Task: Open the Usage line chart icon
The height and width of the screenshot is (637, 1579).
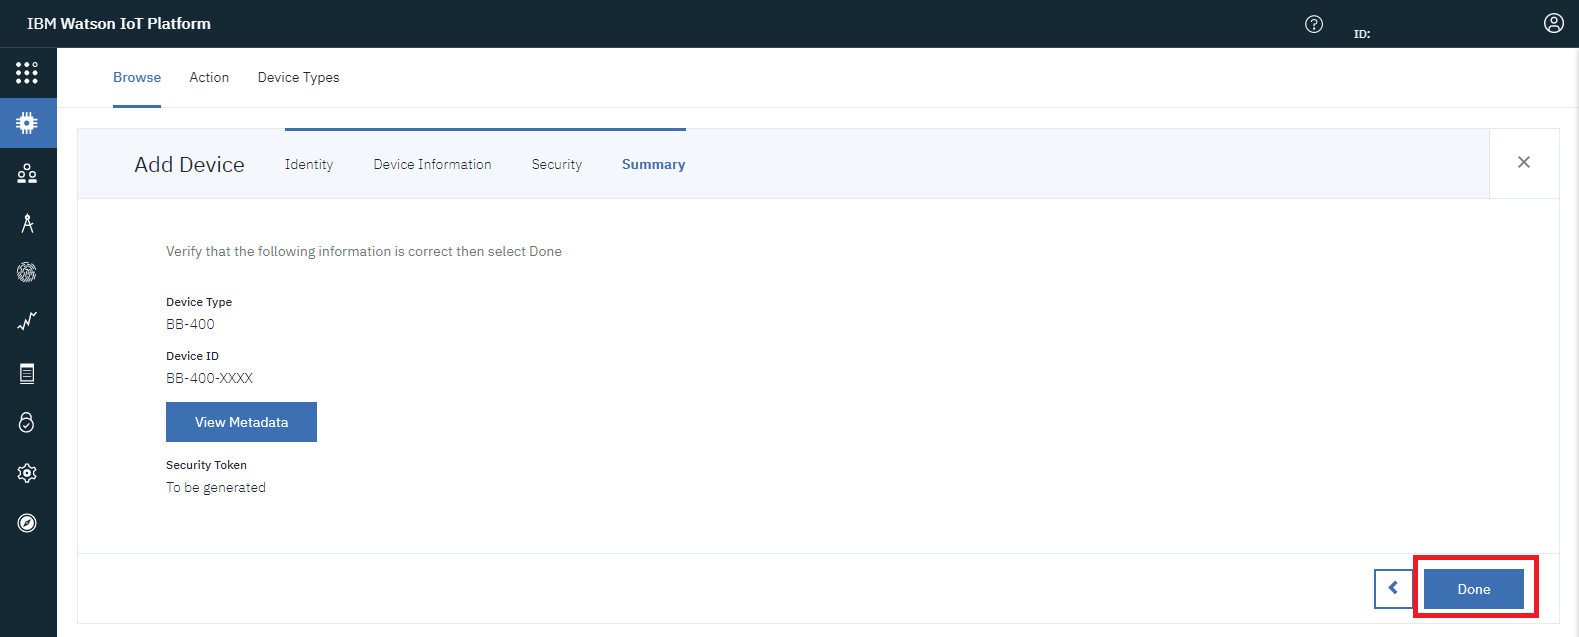Action: pos(27,321)
